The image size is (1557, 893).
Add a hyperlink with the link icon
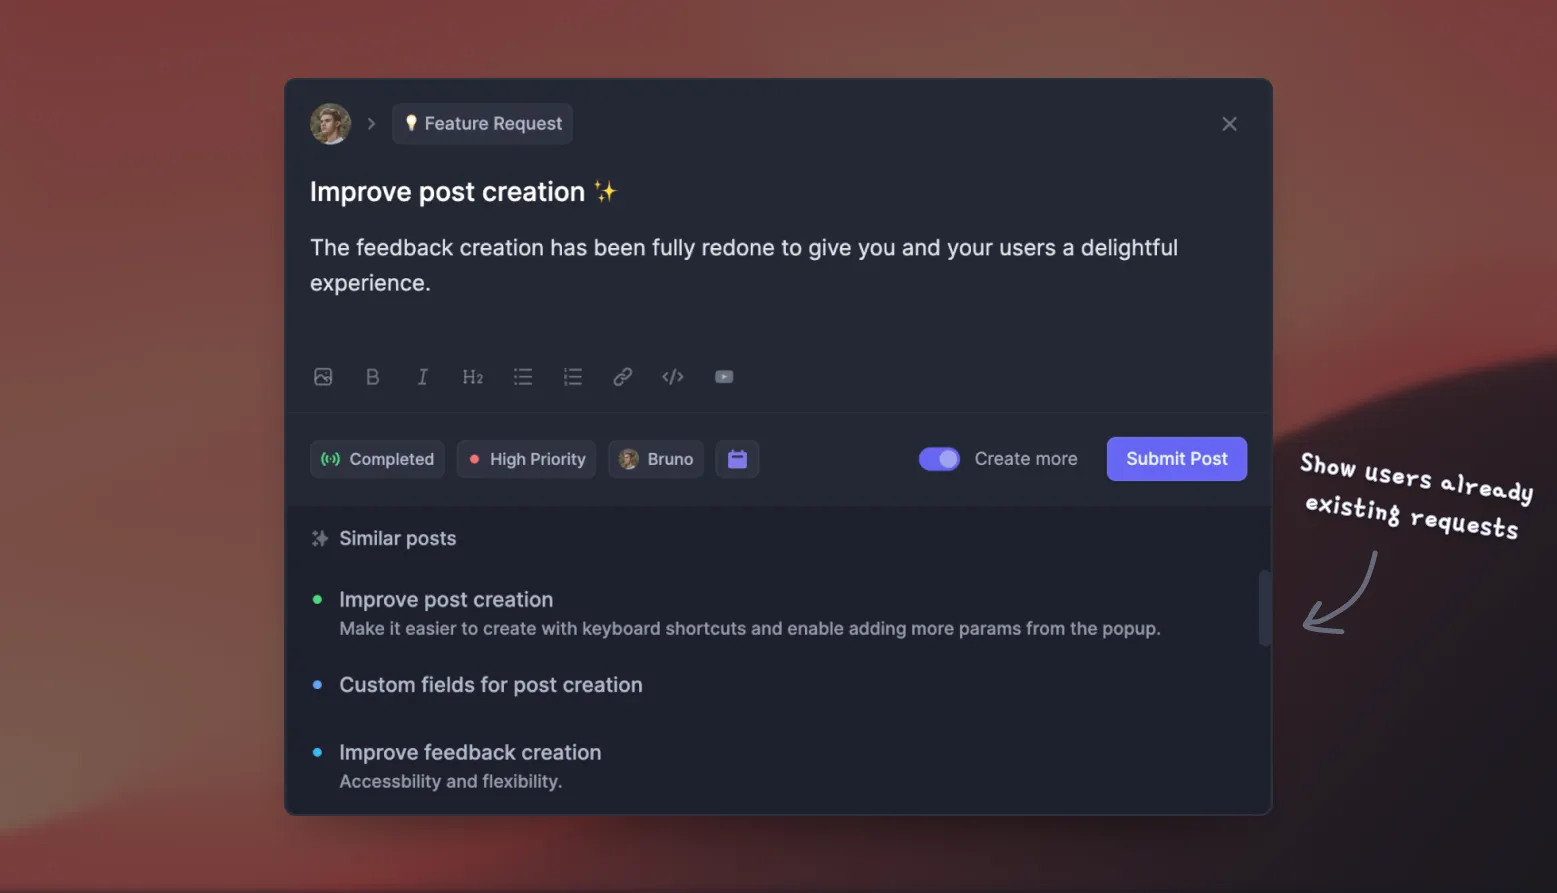click(x=623, y=377)
